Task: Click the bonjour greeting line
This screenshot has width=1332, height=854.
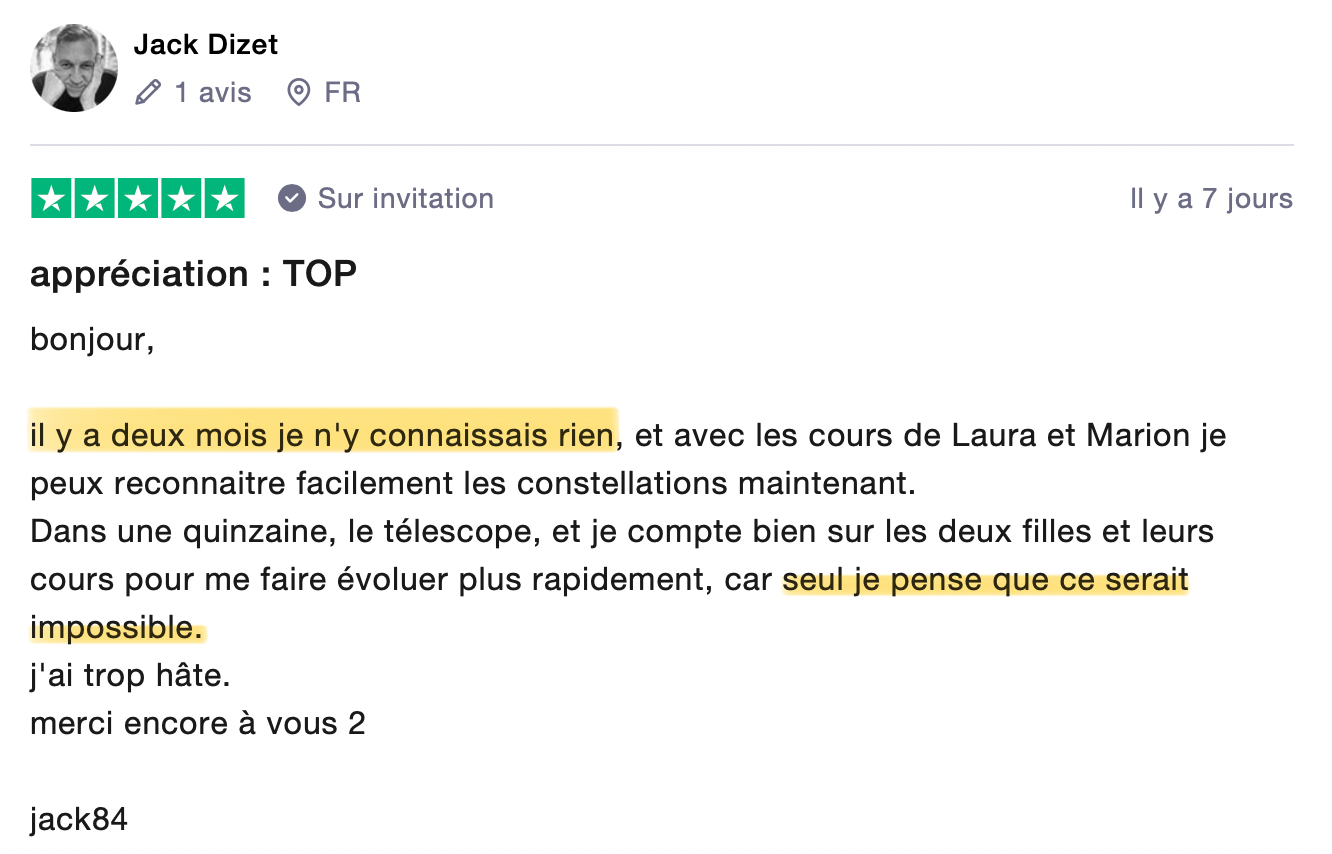Action: [92, 340]
